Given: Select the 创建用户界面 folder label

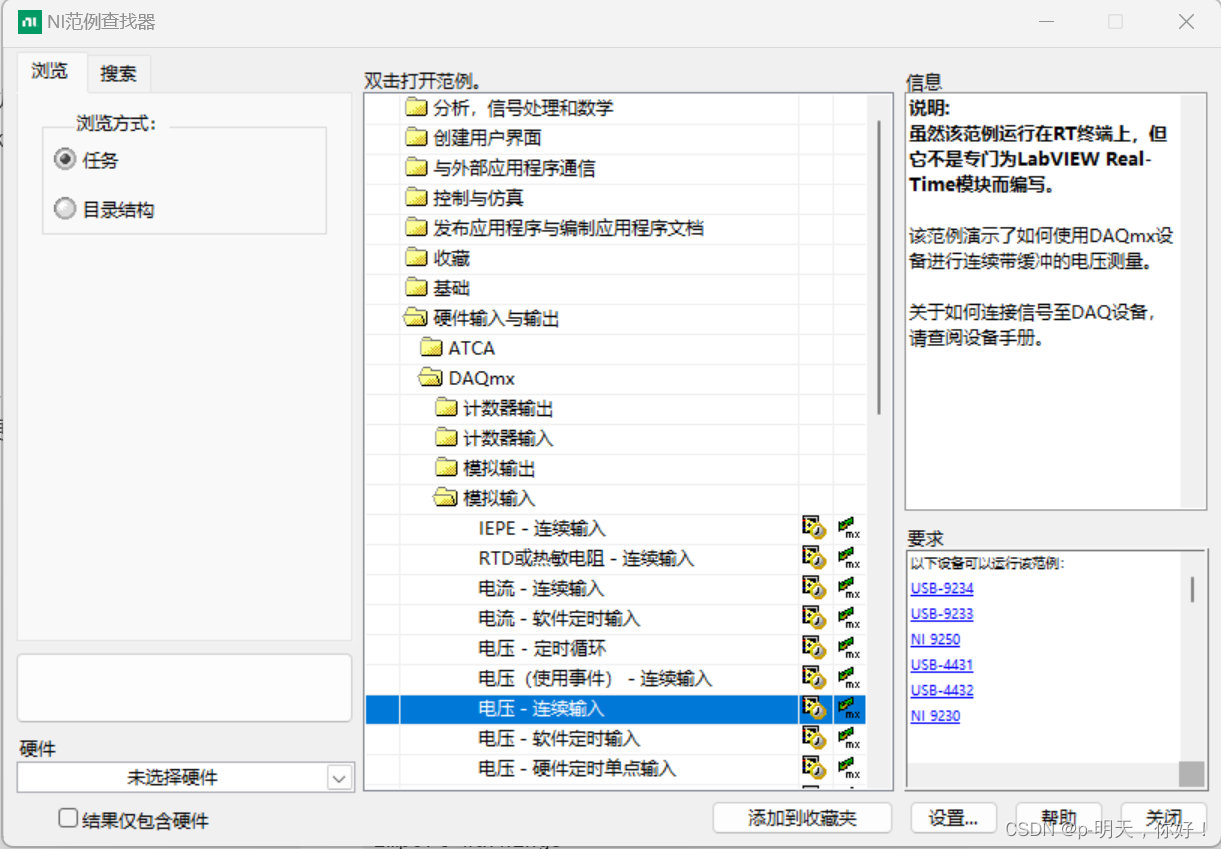Looking at the screenshot, I should (487, 138).
